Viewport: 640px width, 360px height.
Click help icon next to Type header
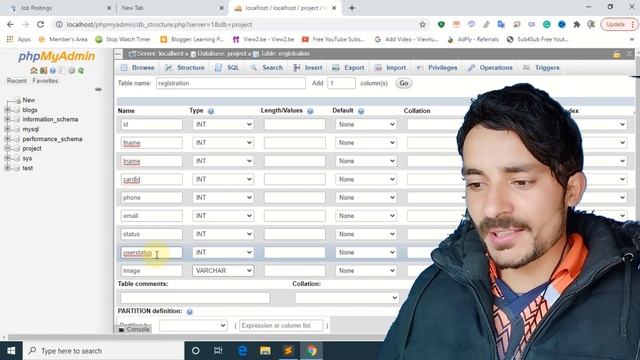pos(211,111)
